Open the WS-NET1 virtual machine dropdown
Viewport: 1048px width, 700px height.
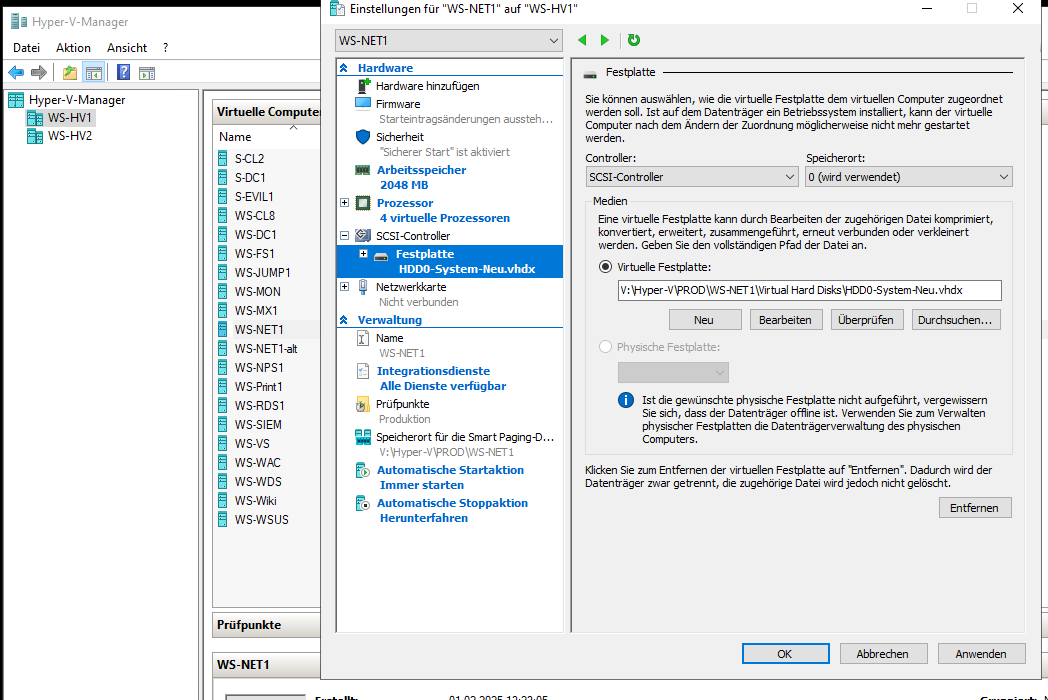pyautogui.click(x=448, y=41)
